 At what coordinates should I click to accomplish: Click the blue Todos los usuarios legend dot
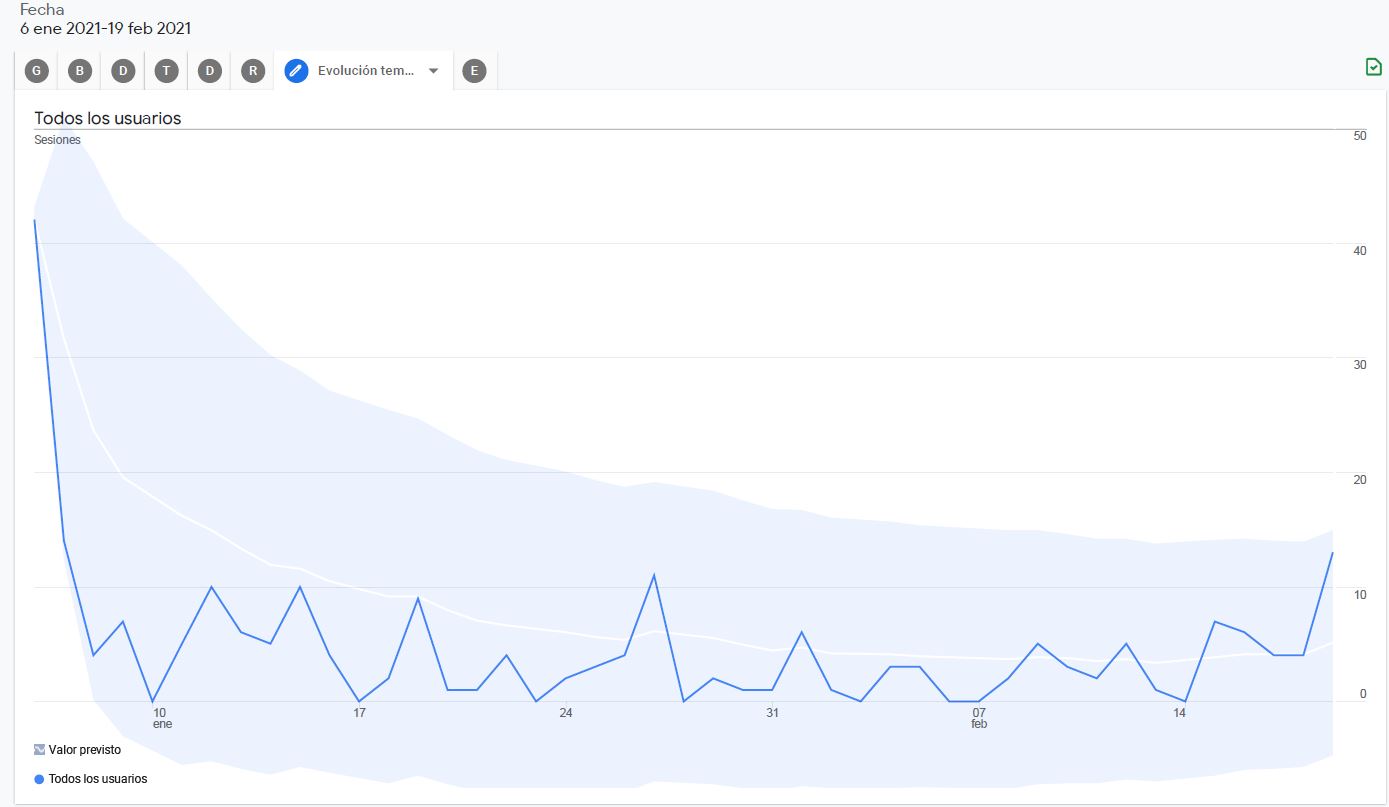[x=39, y=779]
